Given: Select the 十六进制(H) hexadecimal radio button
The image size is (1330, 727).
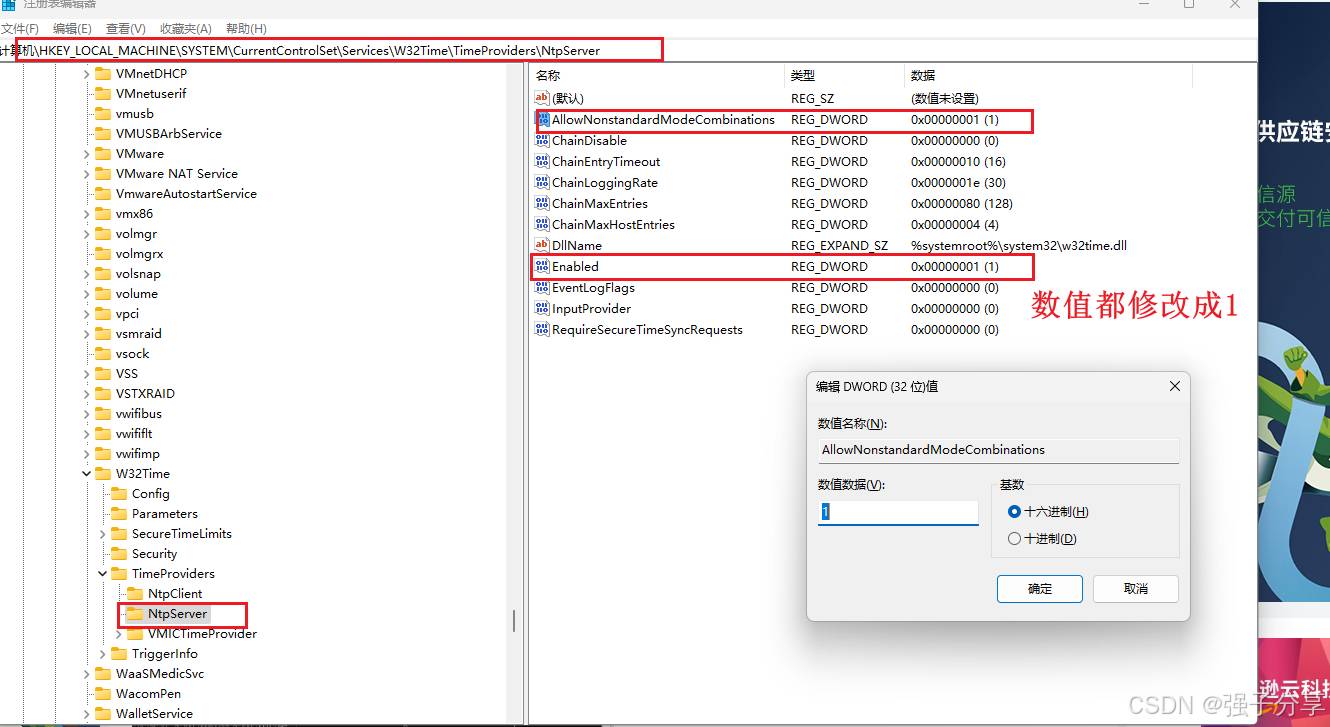Looking at the screenshot, I should pyautogui.click(x=1014, y=511).
